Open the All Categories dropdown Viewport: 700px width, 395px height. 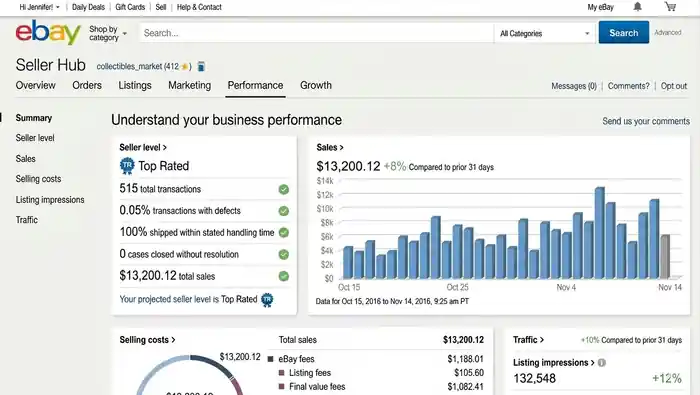[x=545, y=33]
